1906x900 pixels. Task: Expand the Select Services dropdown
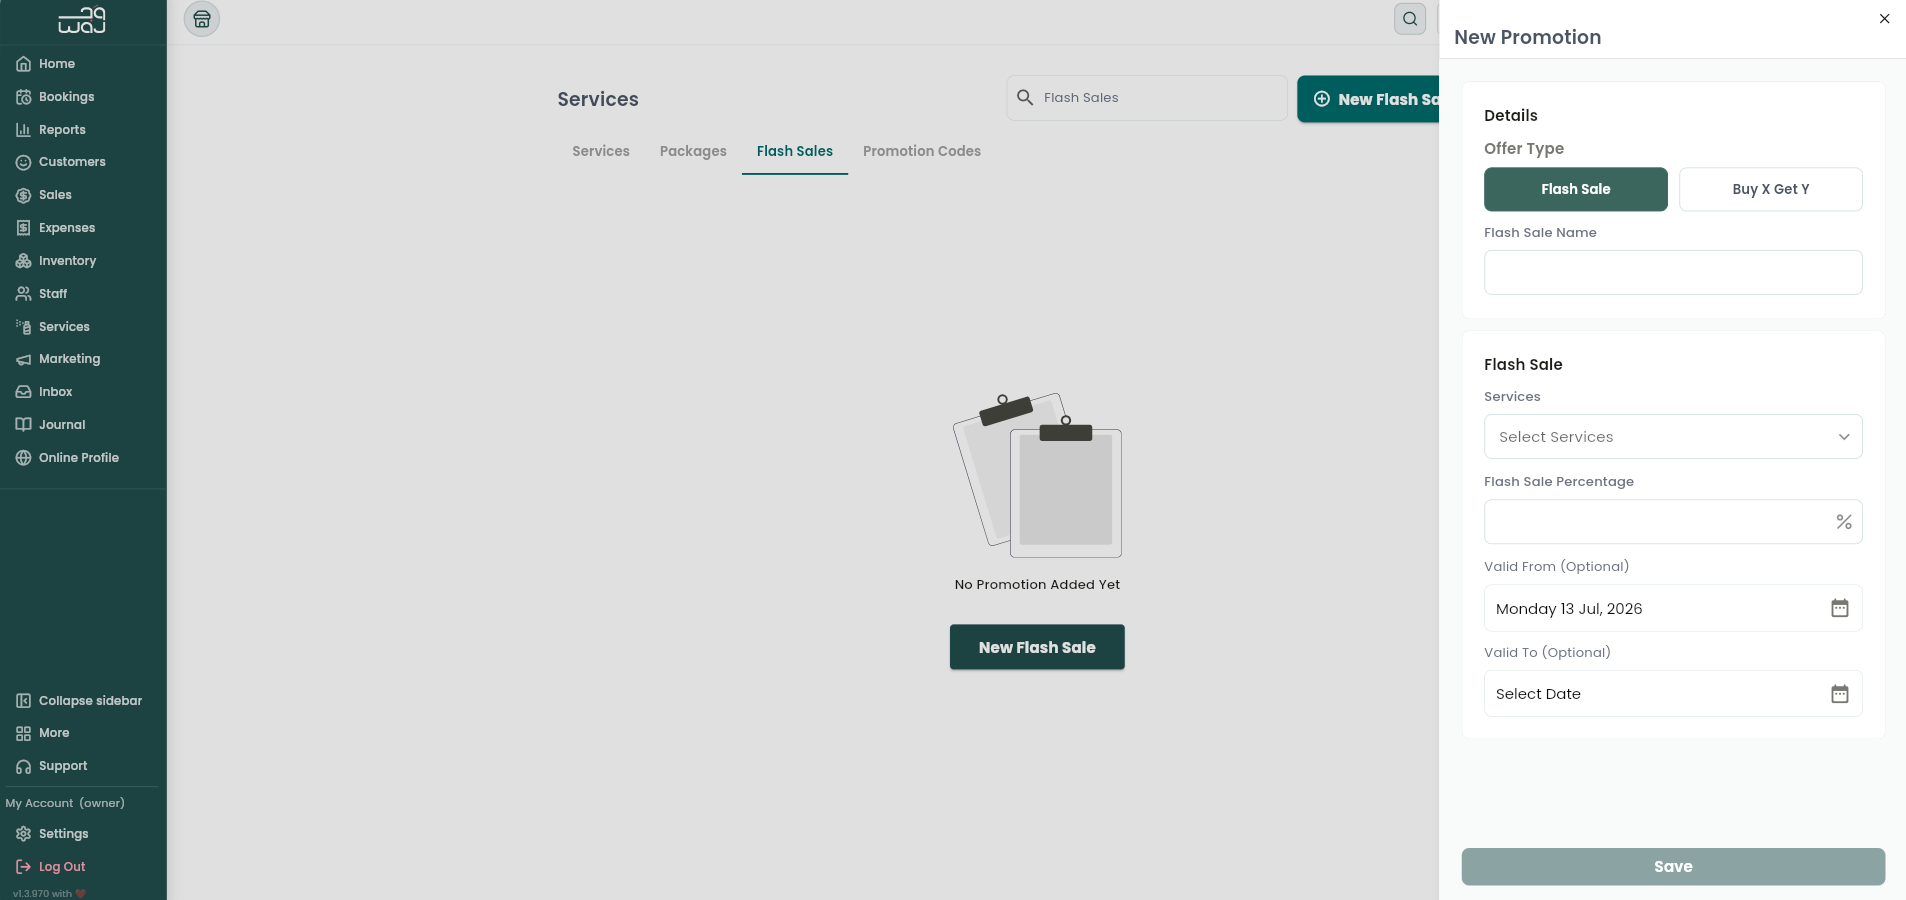click(1673, 437)
